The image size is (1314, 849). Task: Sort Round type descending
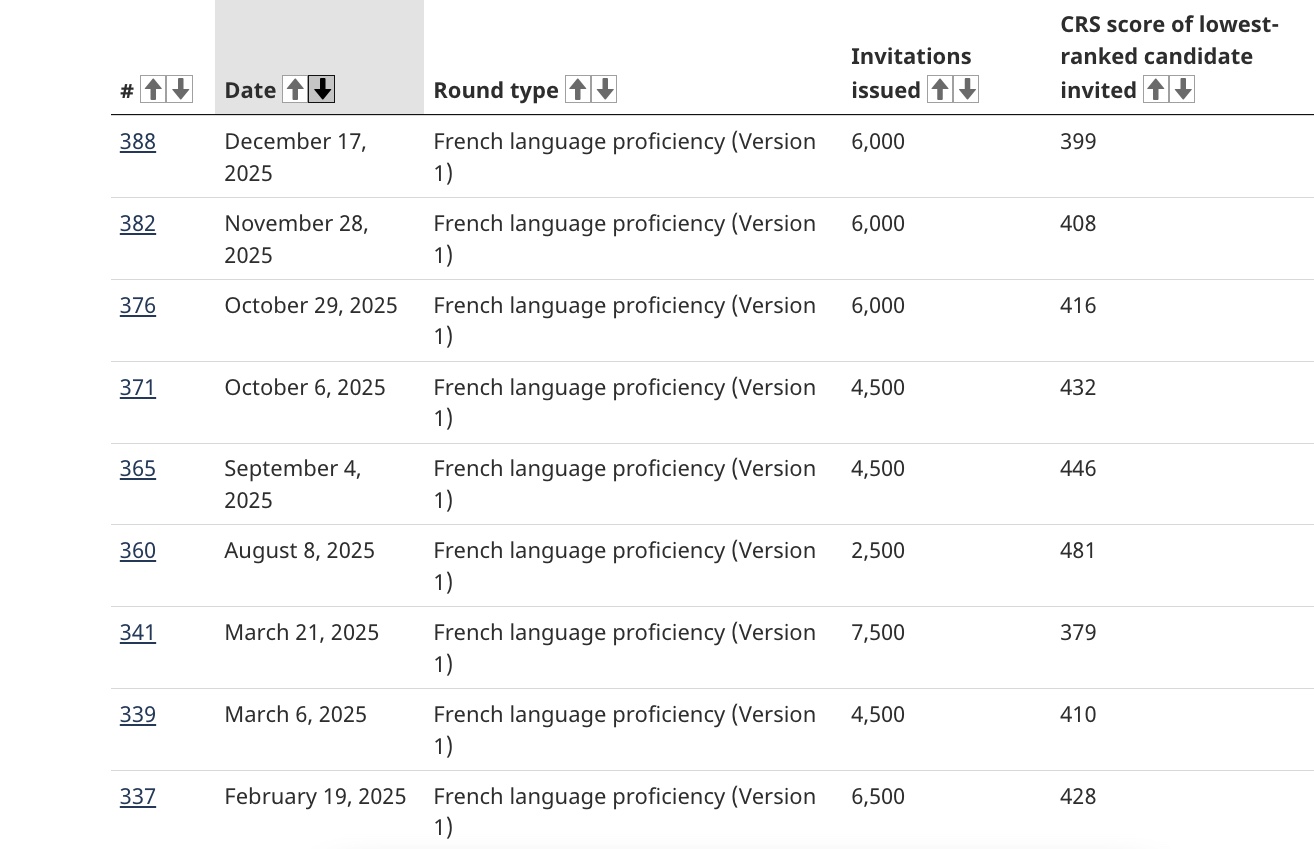[x=605, y=90]
